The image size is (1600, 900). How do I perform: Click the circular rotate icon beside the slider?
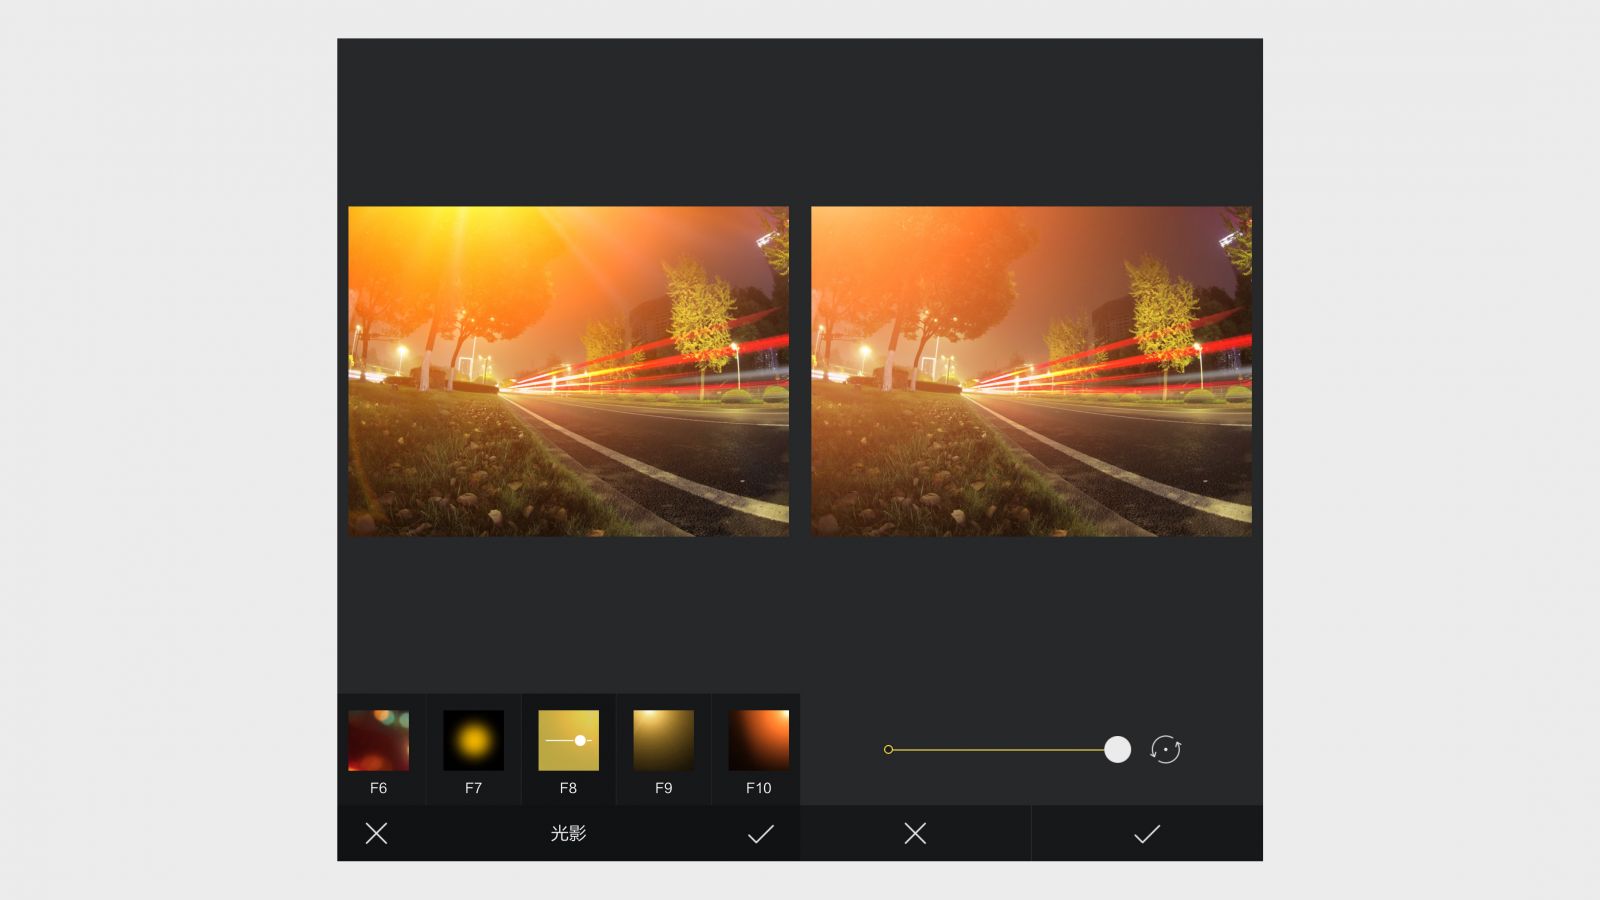1166,749
